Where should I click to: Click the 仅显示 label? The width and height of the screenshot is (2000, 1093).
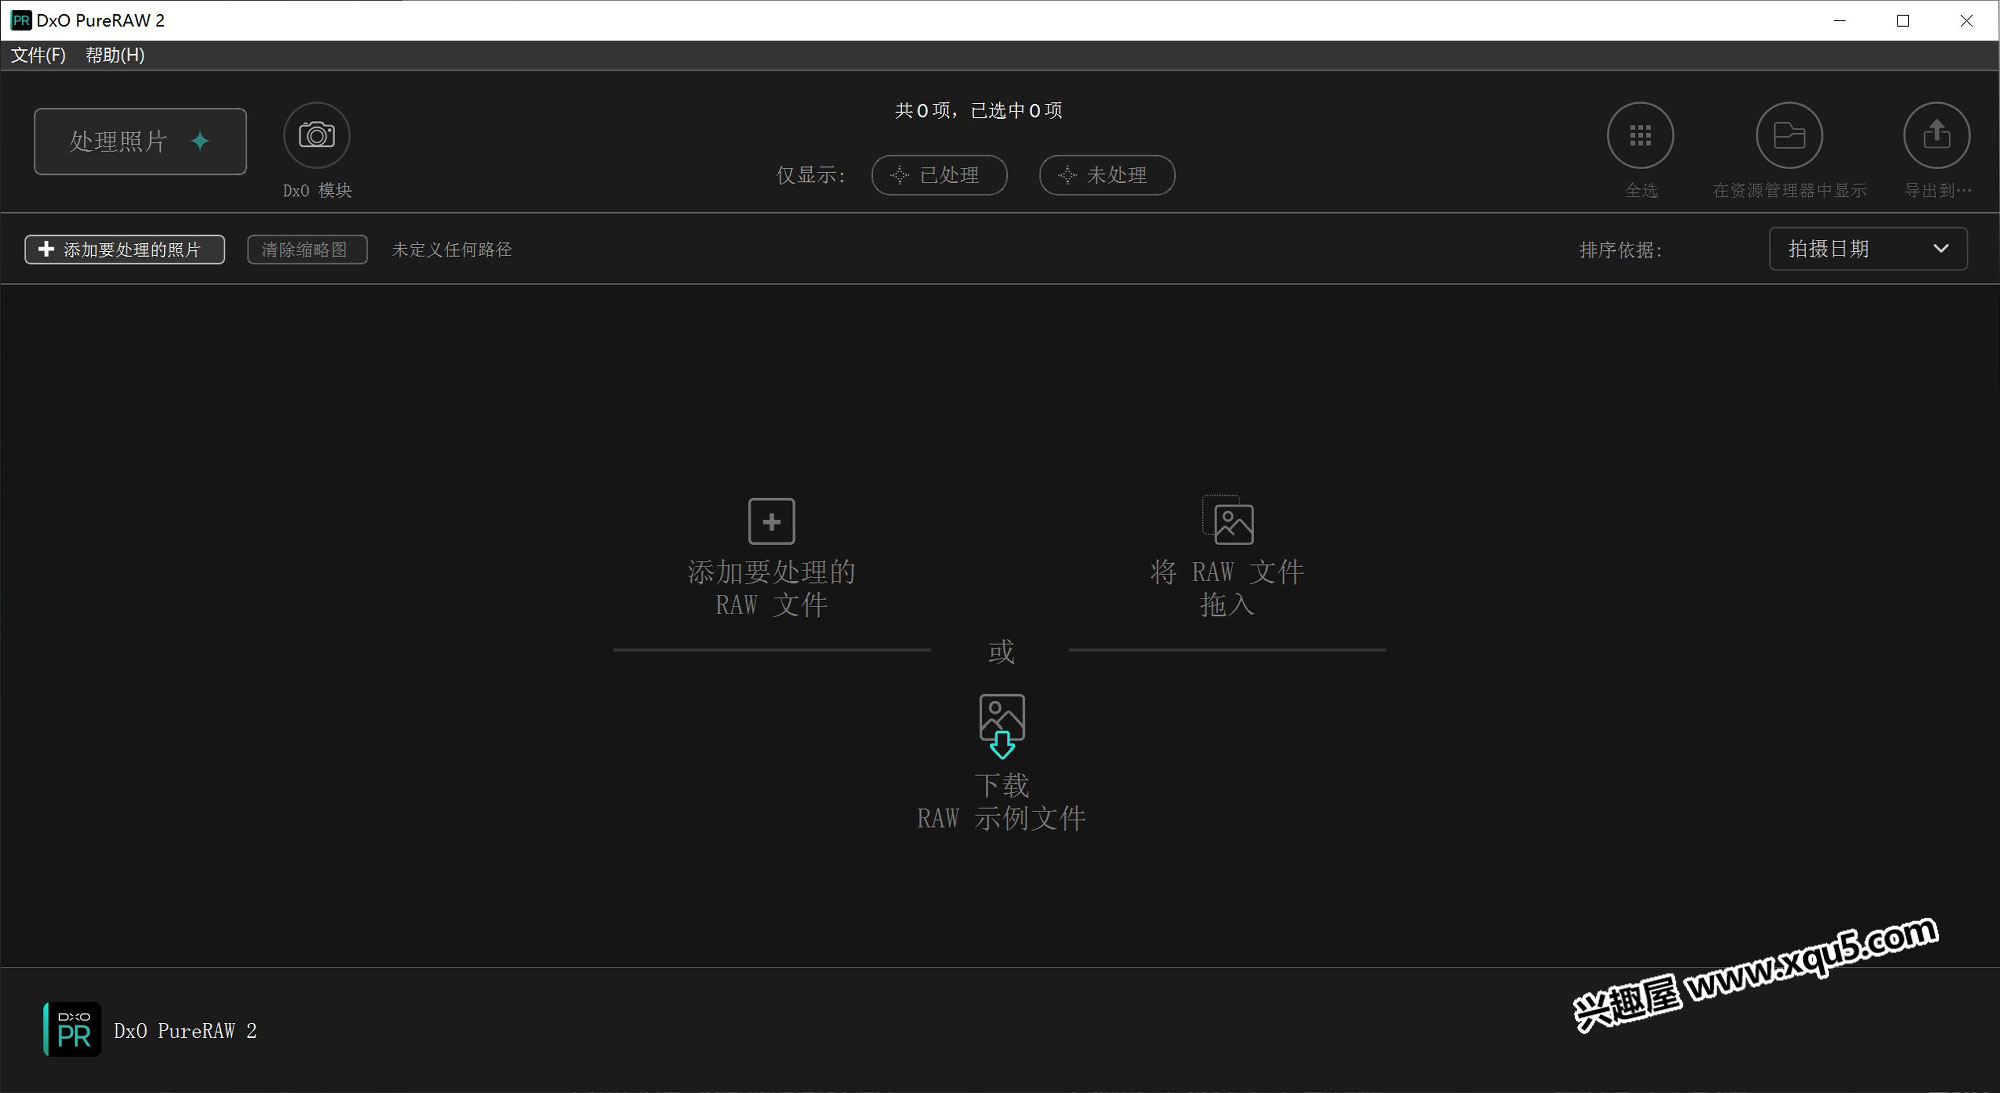(x=811, y=175)
